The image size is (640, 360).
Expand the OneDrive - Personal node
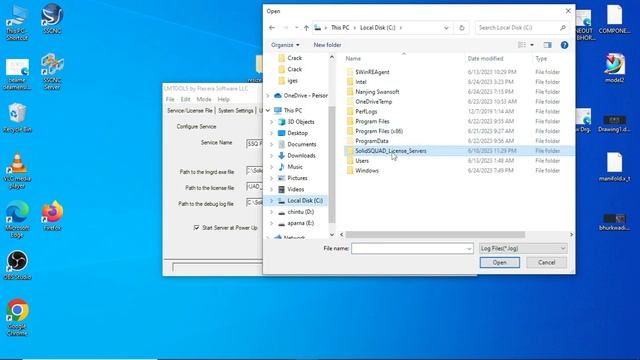click(268, 96)
